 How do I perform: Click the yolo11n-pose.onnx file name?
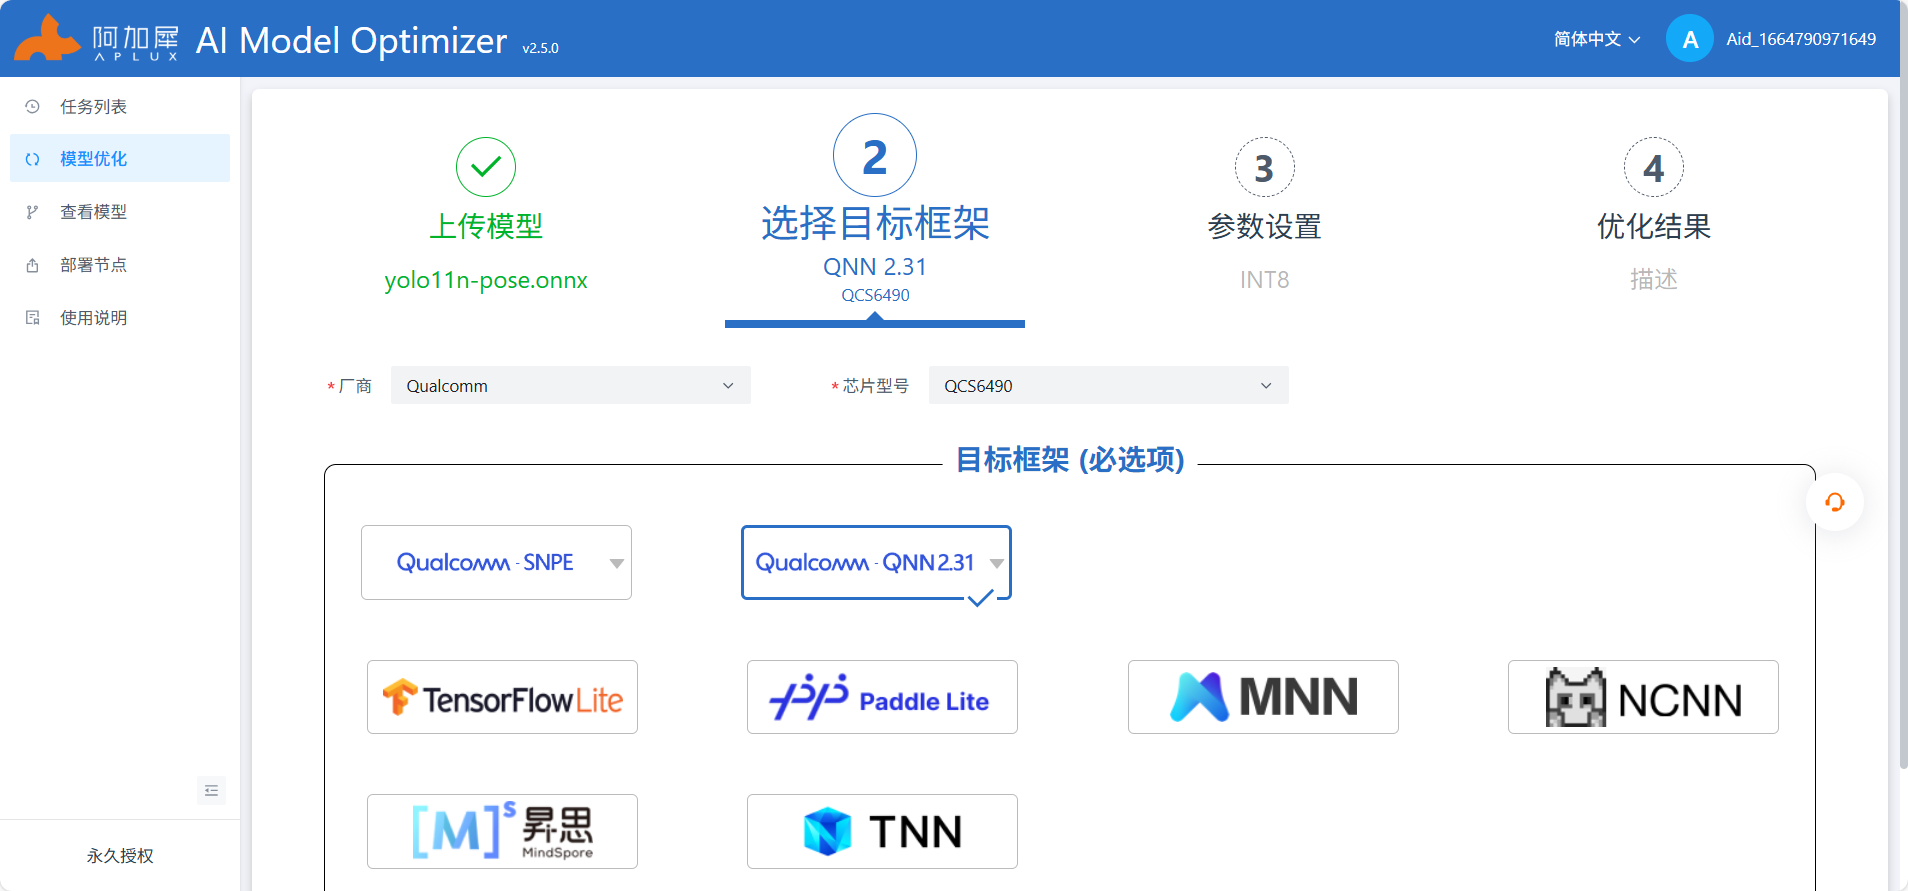[486, 280]
